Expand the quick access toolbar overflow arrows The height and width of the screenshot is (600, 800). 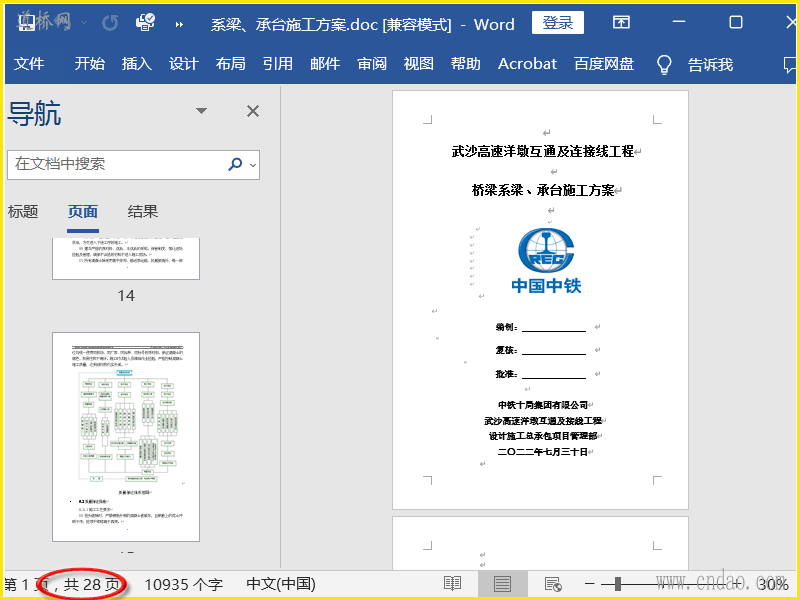(179, 24)
